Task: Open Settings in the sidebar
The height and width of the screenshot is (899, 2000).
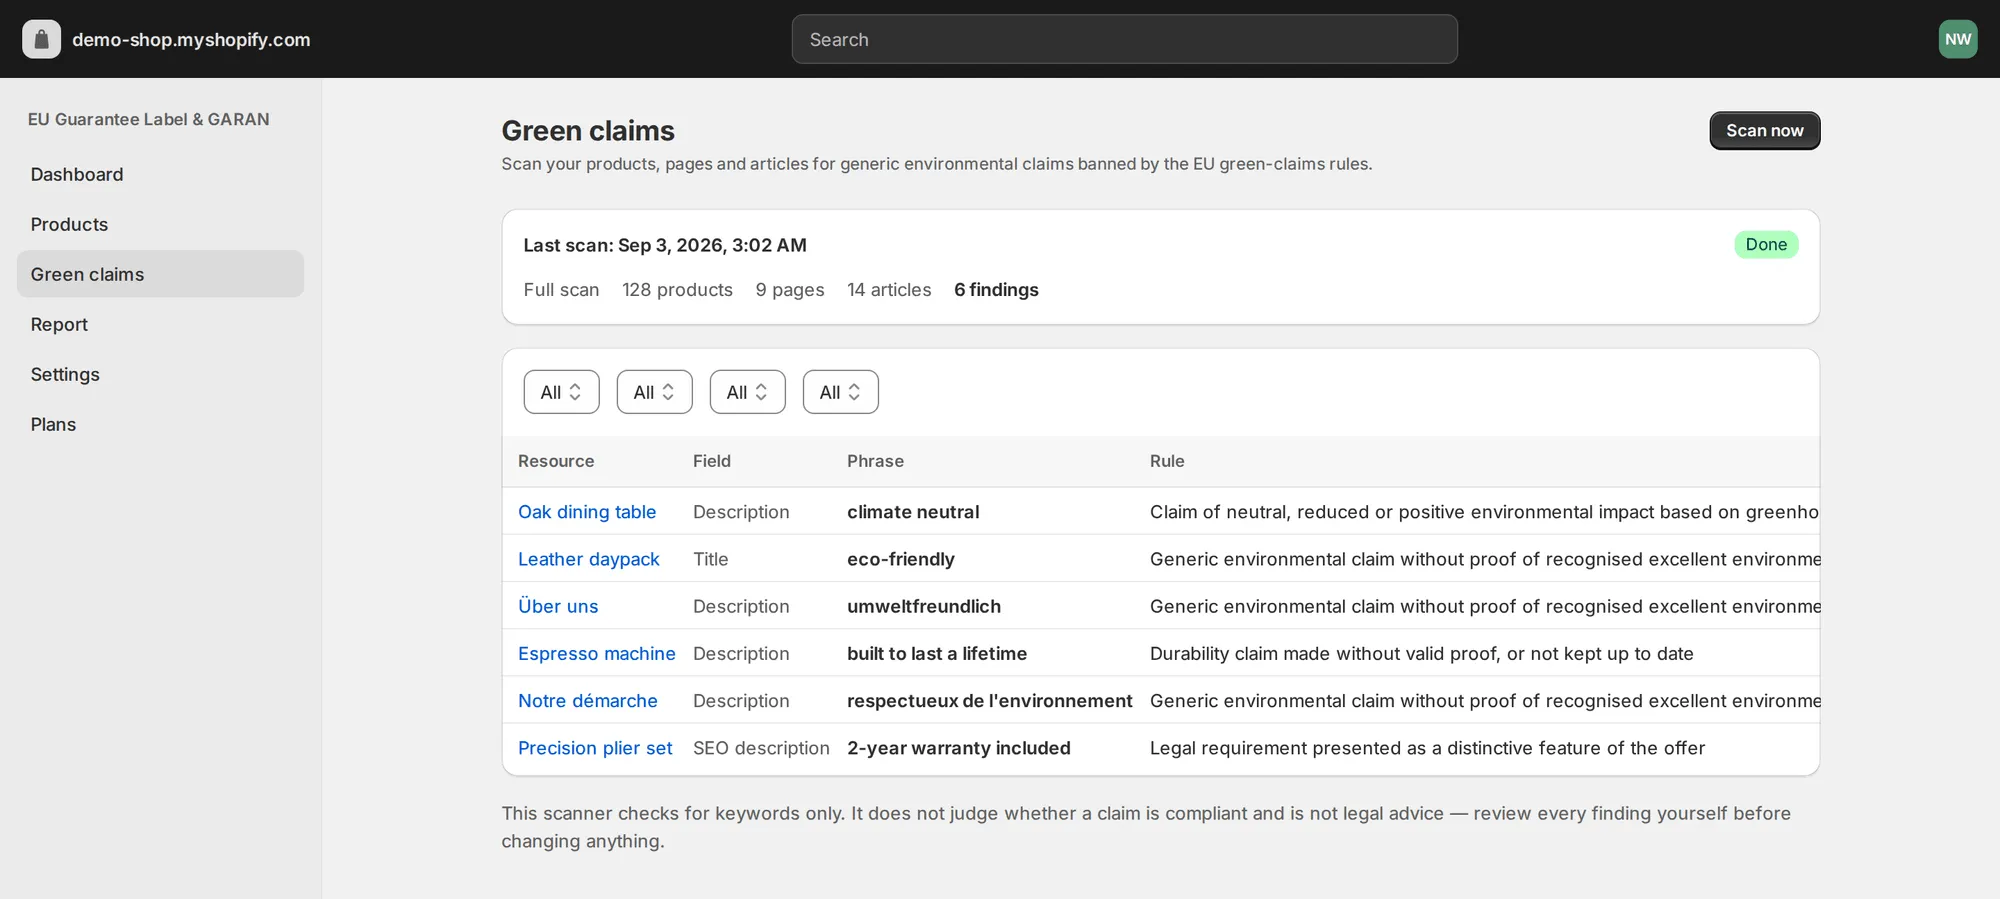Action: point(160,374)
